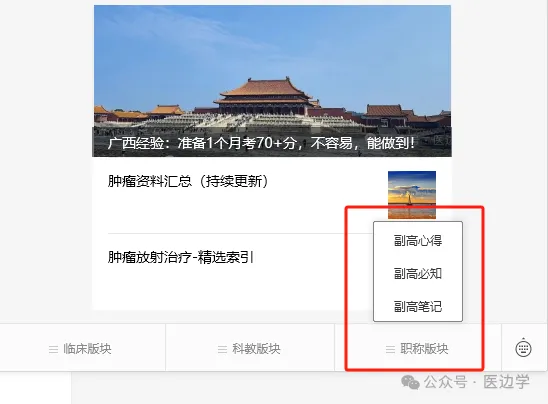Click the orange-roofed palace hall in the cover
Screen dimensions: 548x404
pos(266,96)
